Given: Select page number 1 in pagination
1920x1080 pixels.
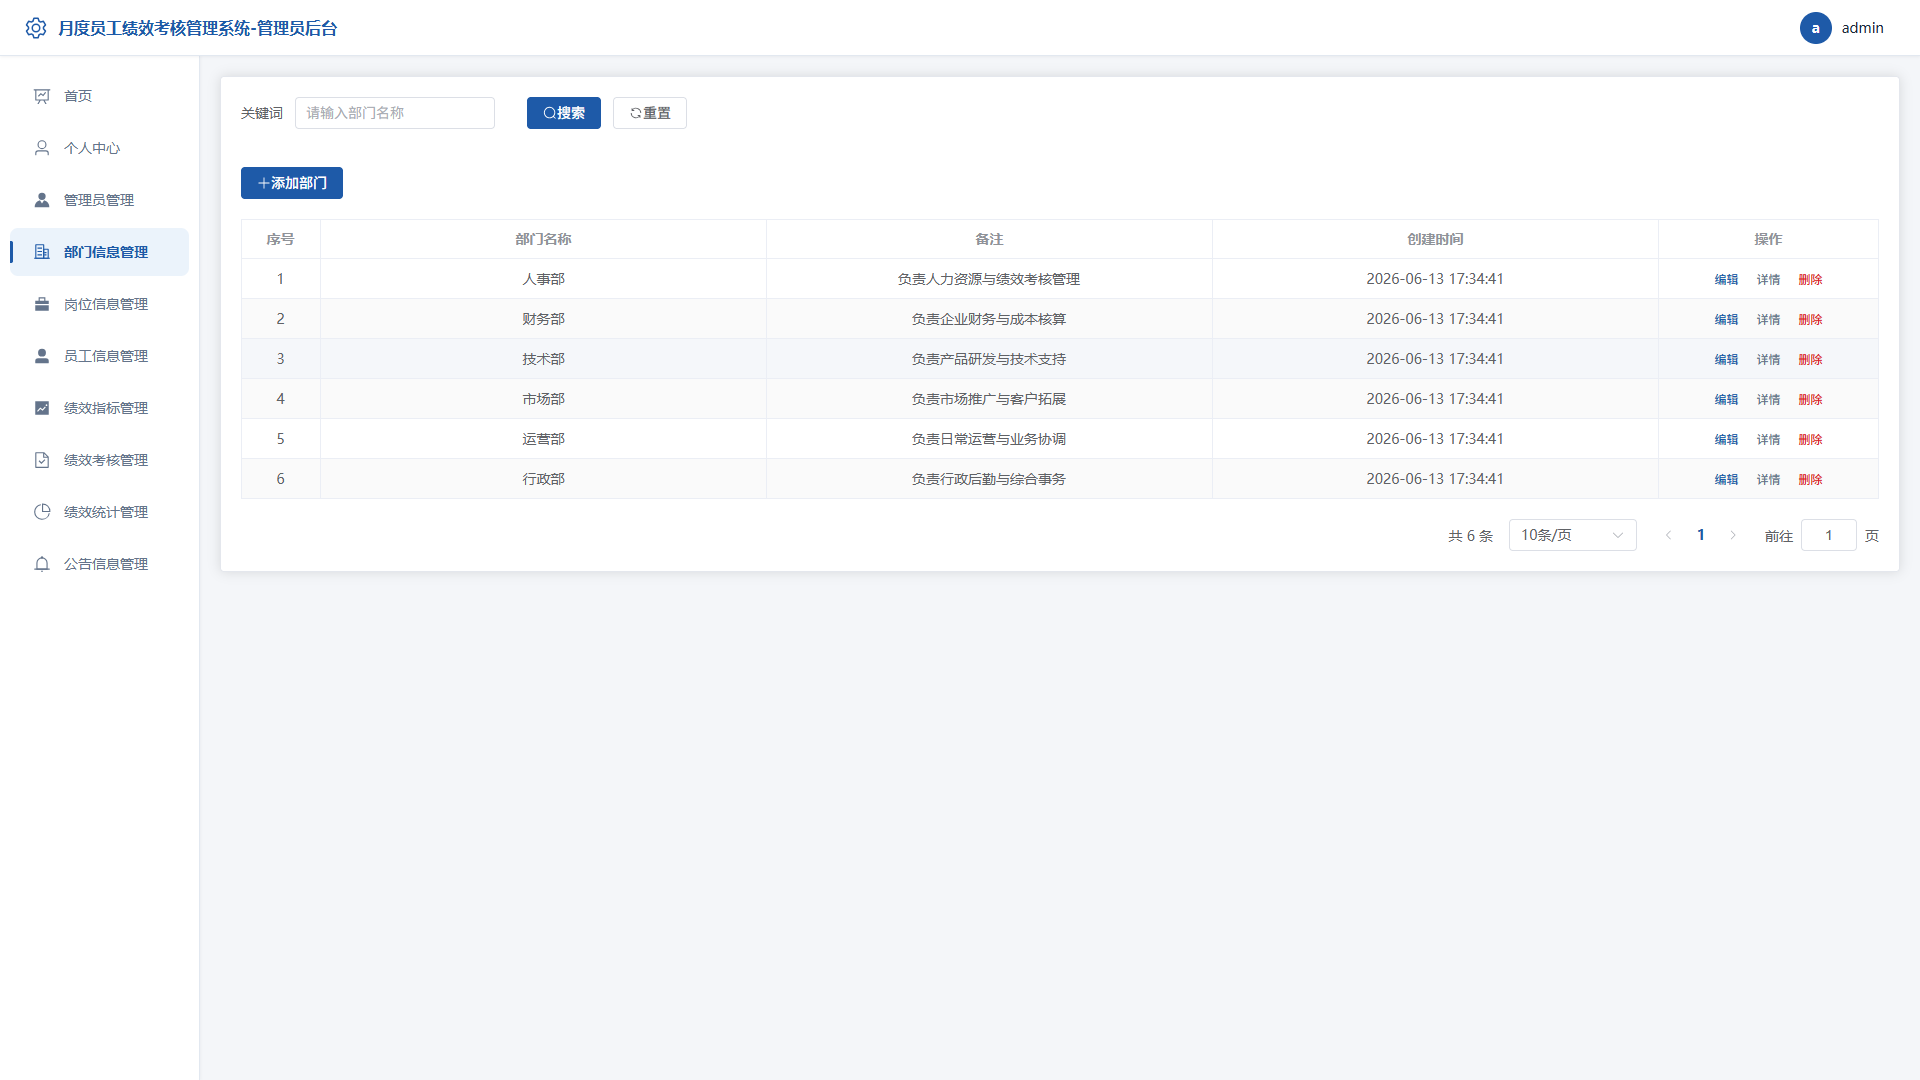Looking at the screenshot, I should point(1700,535).
